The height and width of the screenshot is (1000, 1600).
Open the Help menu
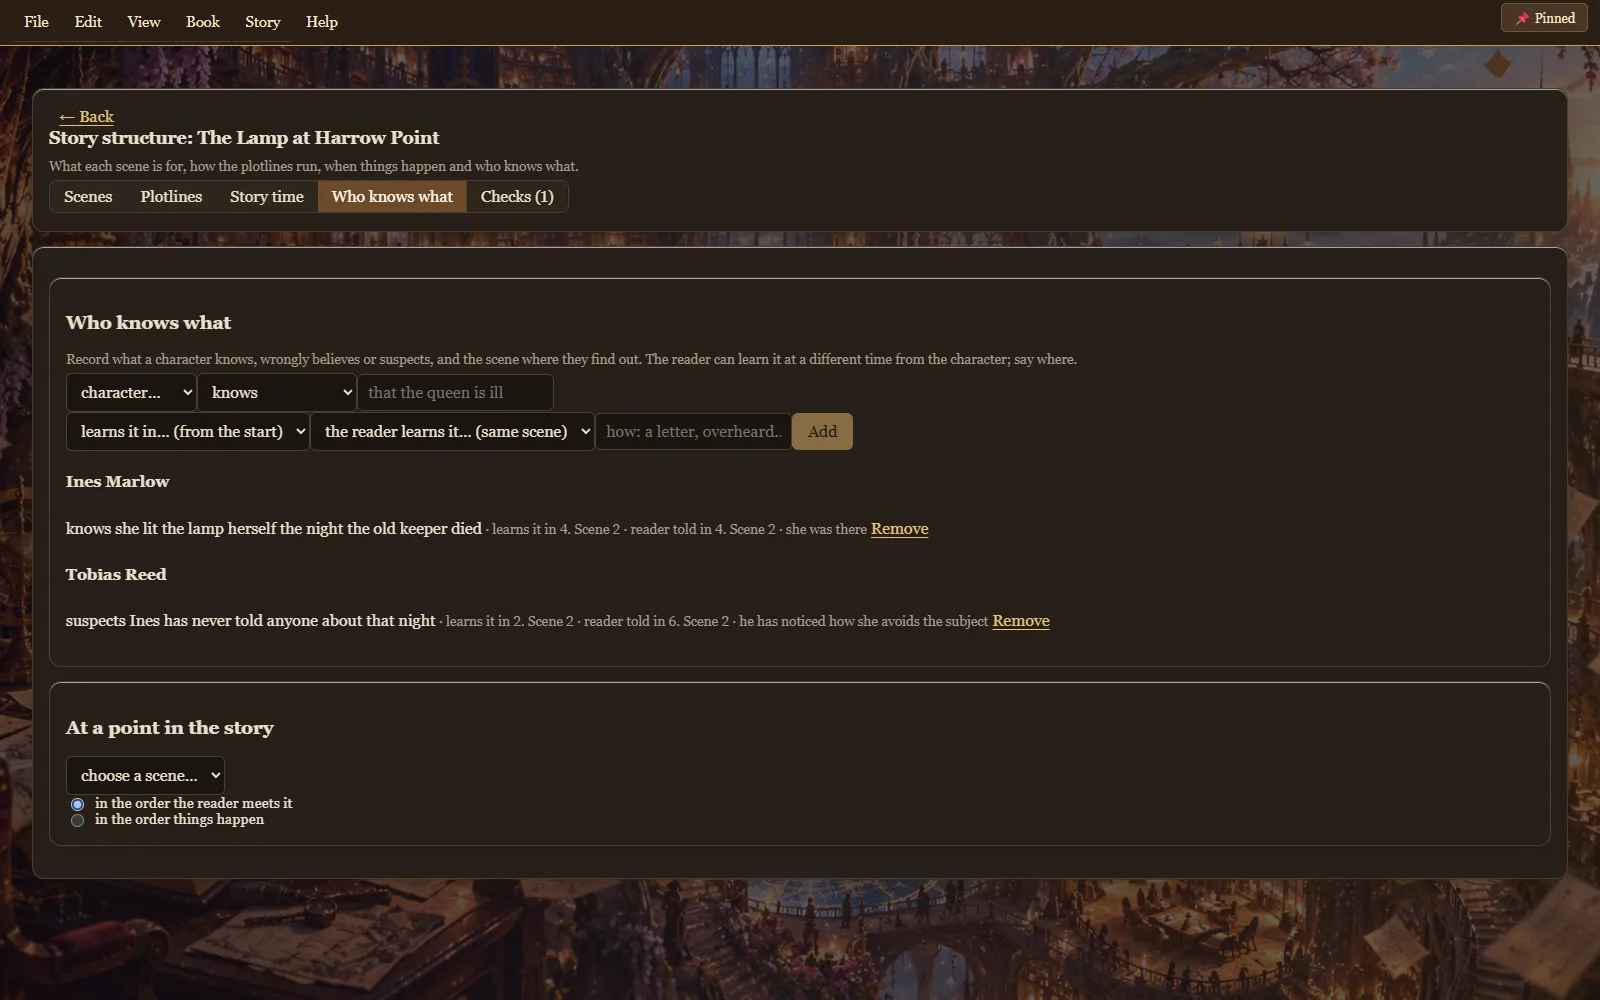[322, 22]
